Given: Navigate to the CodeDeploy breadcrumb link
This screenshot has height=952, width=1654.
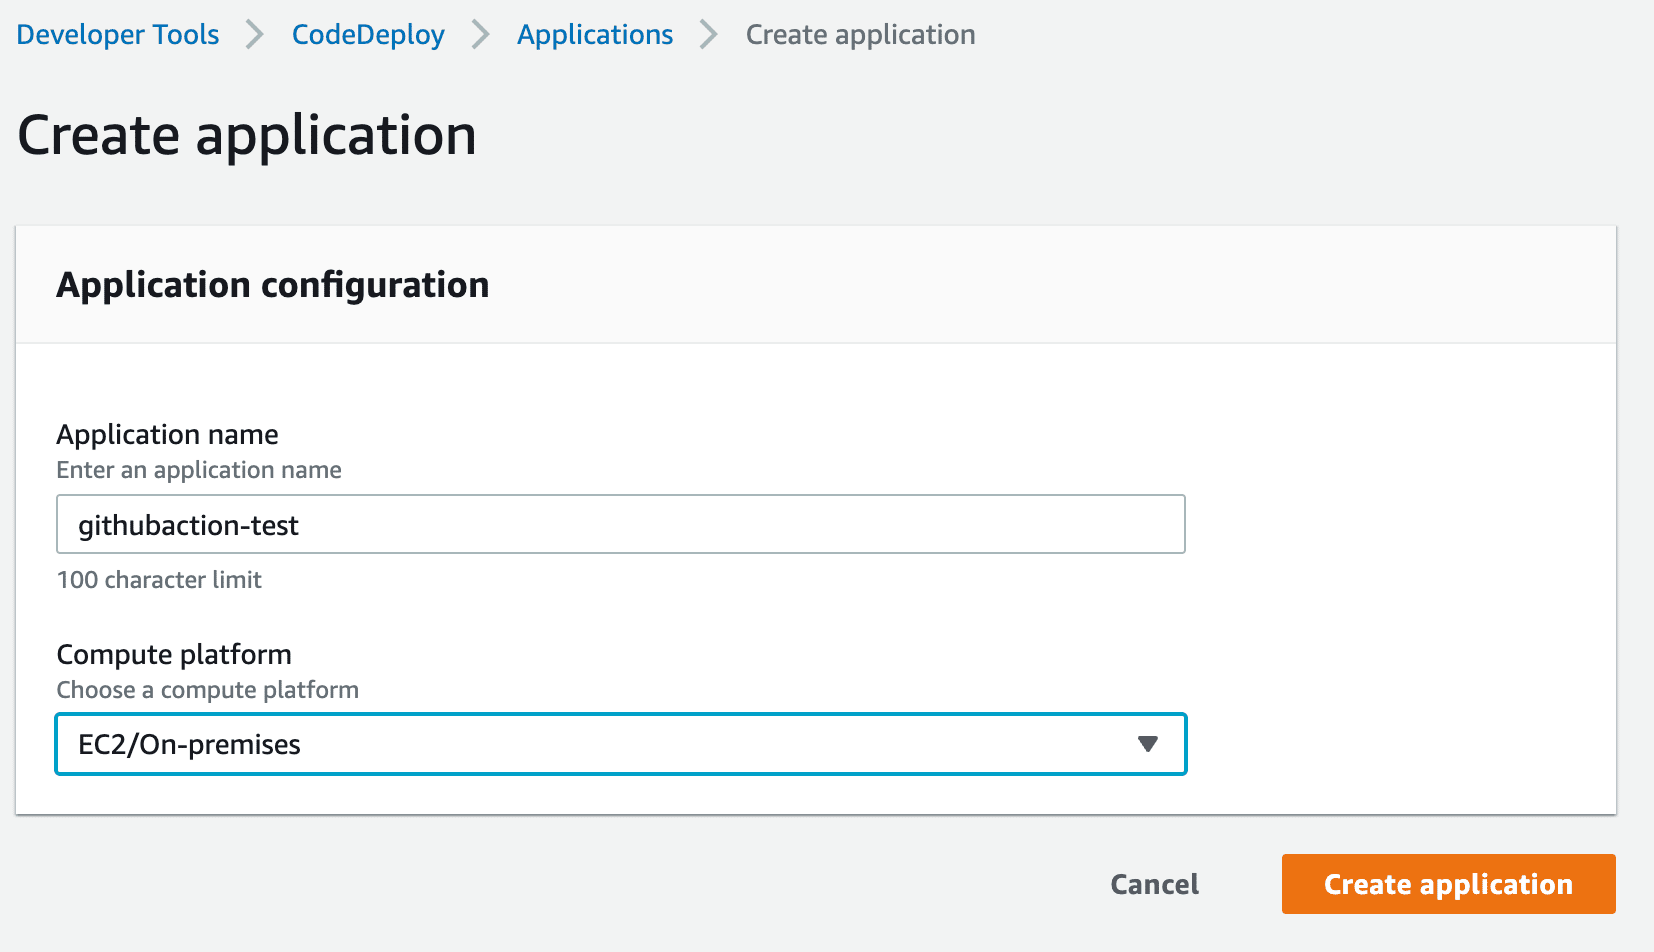Looking at the screenshot, I should click(x=368, y=35).
